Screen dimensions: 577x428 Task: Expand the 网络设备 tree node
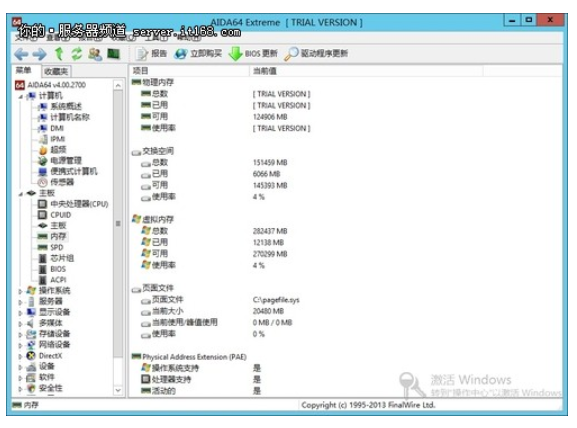[x=21, y=345]
